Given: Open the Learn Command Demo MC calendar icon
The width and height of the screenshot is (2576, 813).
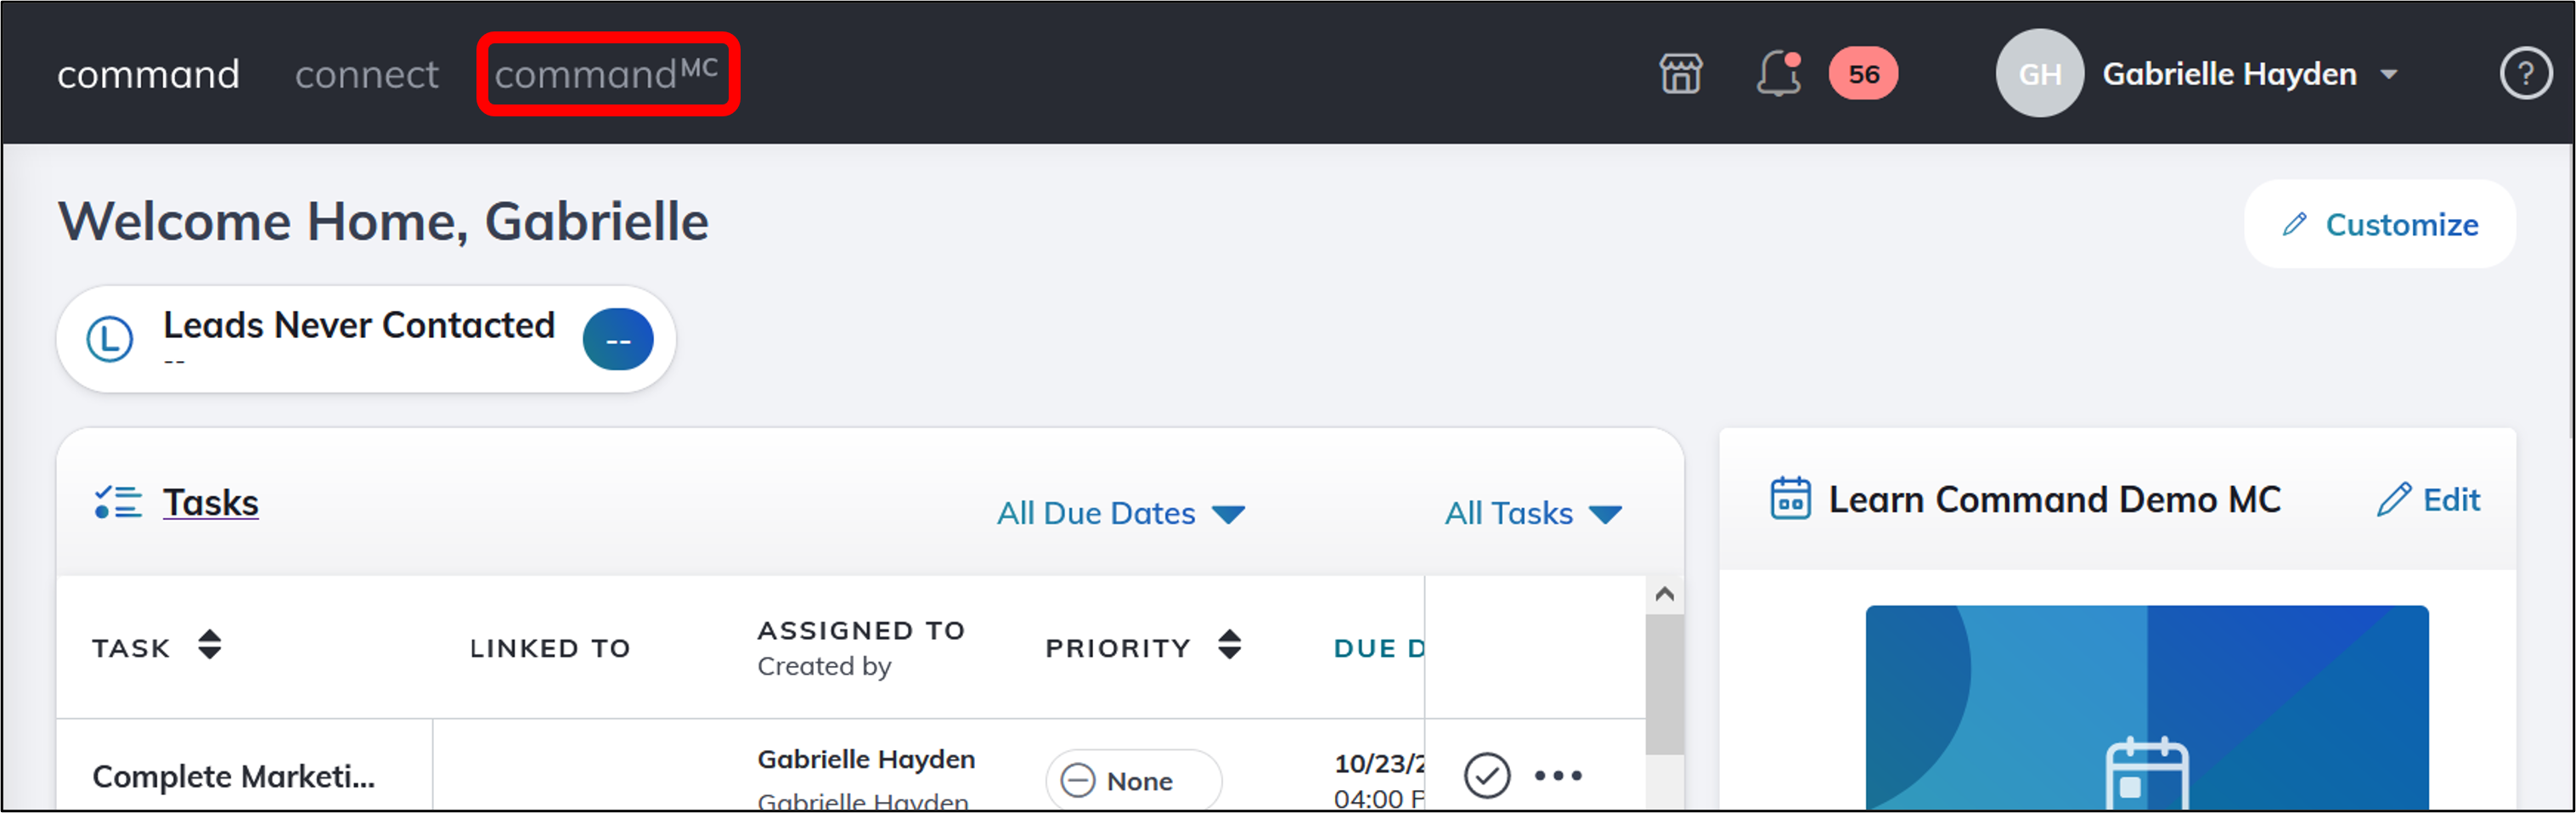Looking at the screenshot, I should pyautogui.click(x=1791, y=499).
